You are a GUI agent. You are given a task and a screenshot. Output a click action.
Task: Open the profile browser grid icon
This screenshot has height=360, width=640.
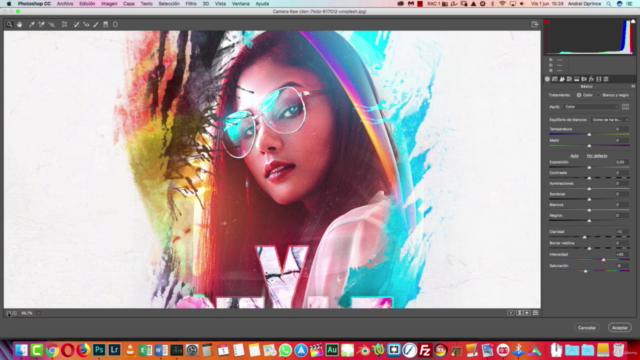coord(625,107)
